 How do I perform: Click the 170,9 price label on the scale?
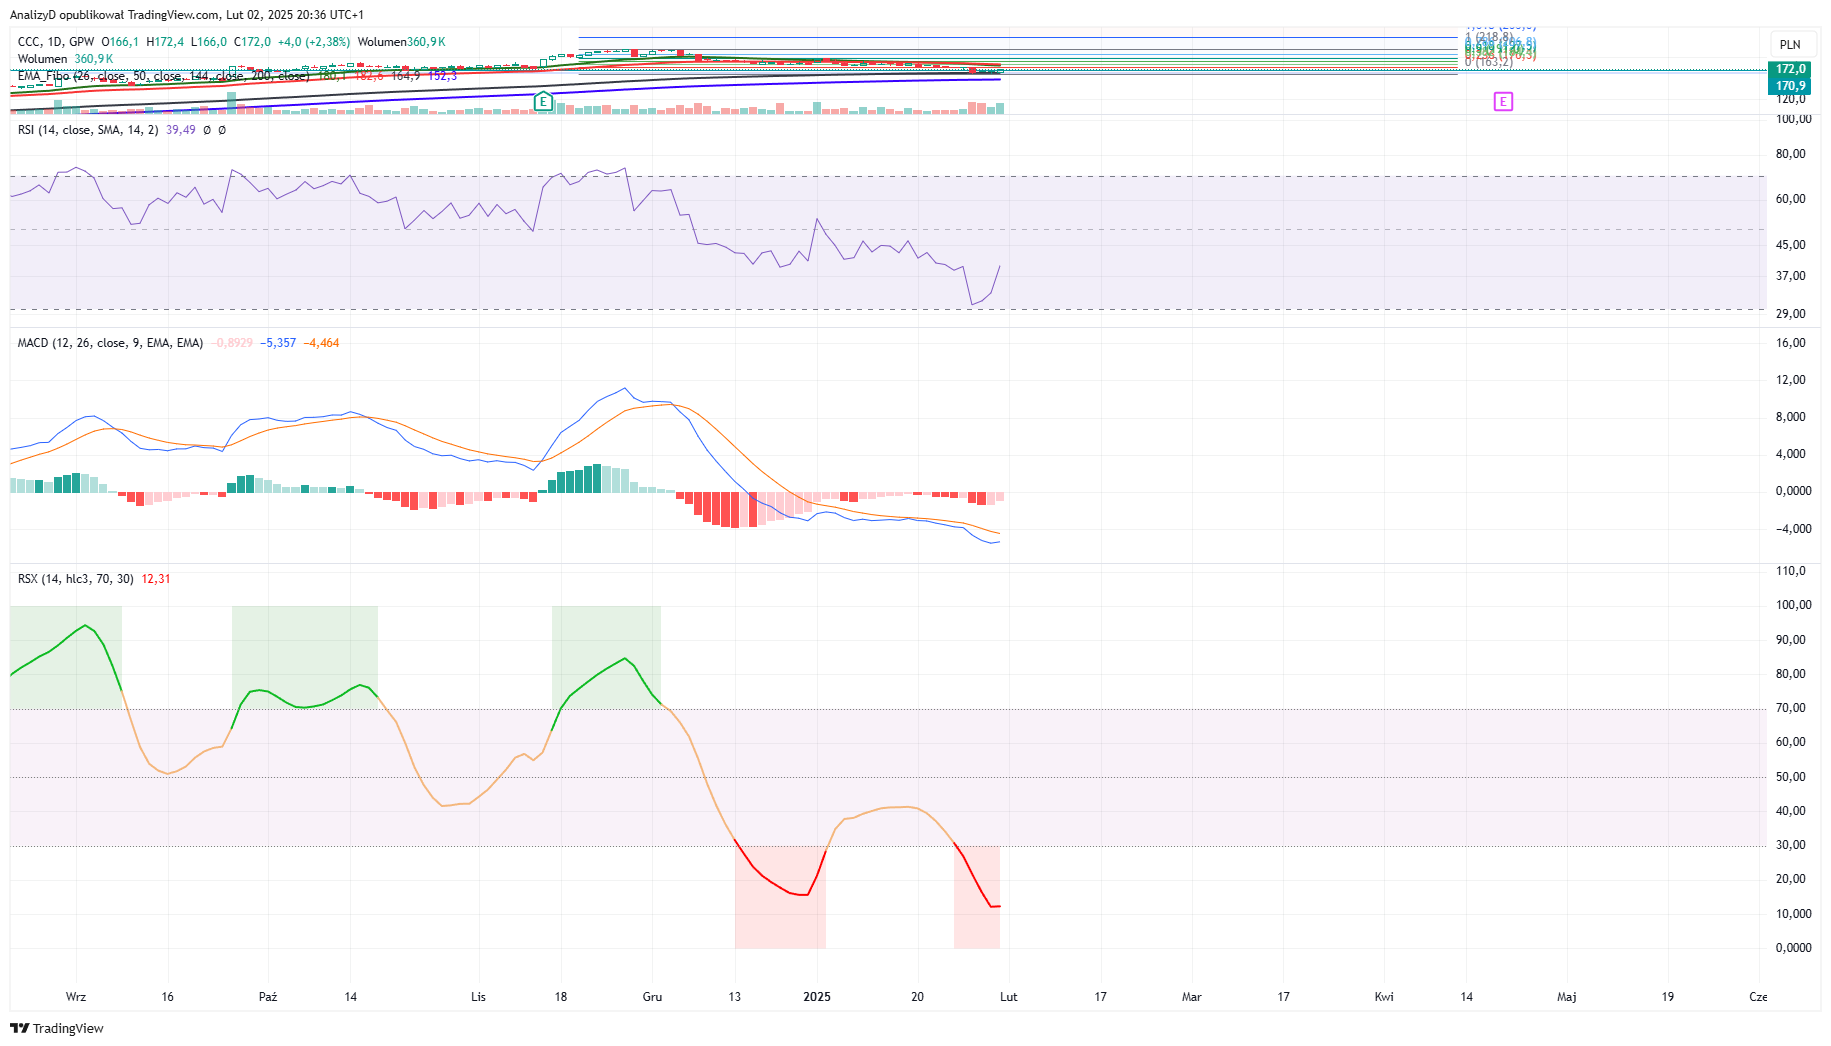tap(1790, 85)
